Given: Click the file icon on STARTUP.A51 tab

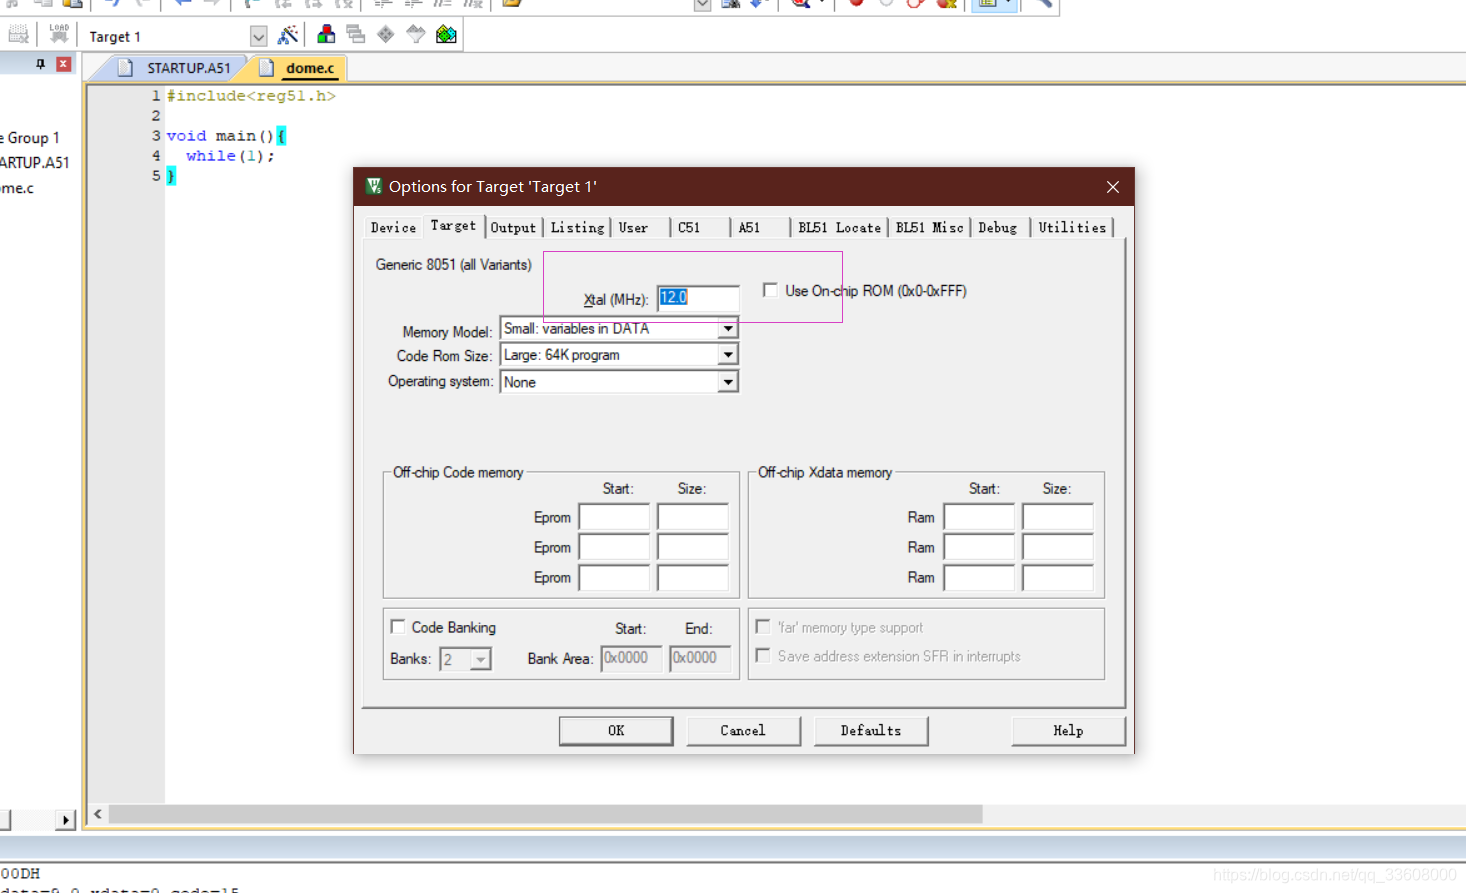Looking at the screenshot, I should (125, 68).
